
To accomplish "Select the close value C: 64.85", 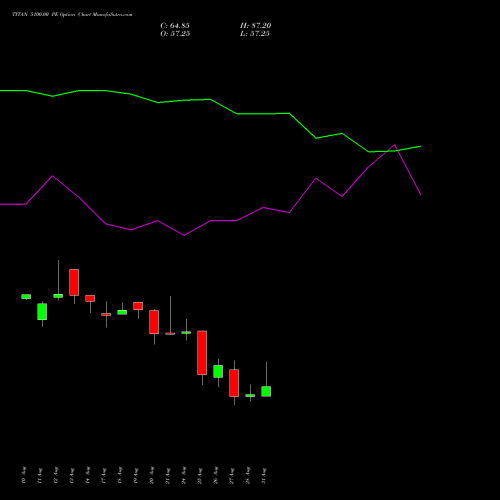I will click(175, 26).
